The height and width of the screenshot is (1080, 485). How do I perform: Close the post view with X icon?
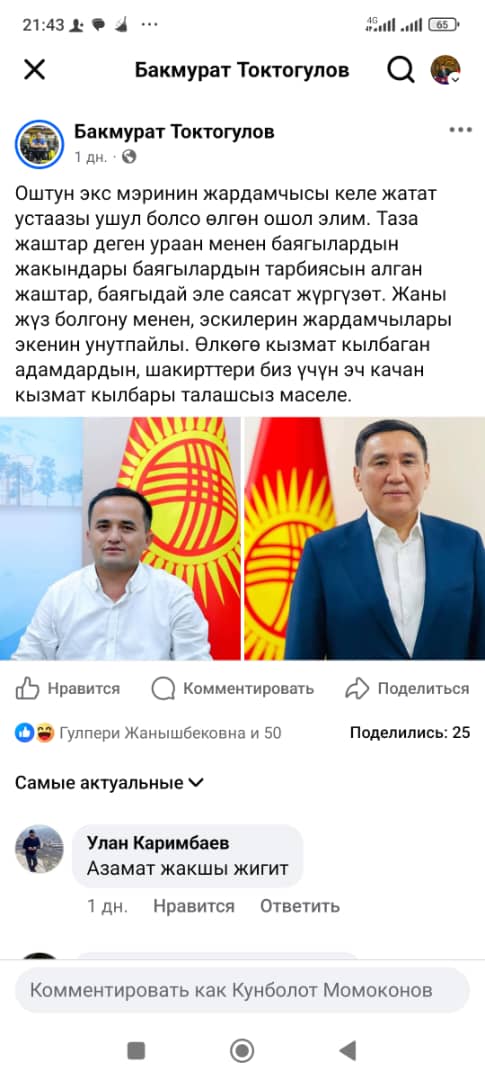tap(34, 70)
